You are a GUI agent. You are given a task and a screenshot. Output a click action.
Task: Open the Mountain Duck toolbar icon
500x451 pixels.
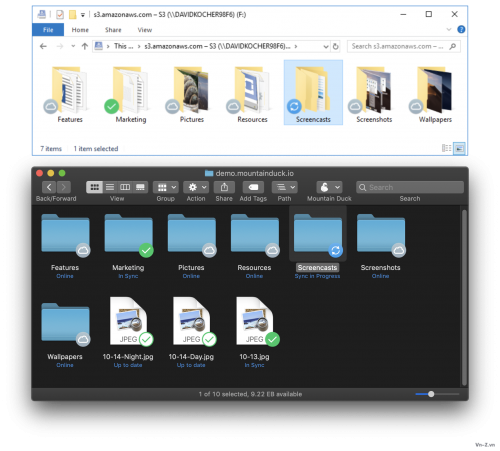tap(329, 187)
